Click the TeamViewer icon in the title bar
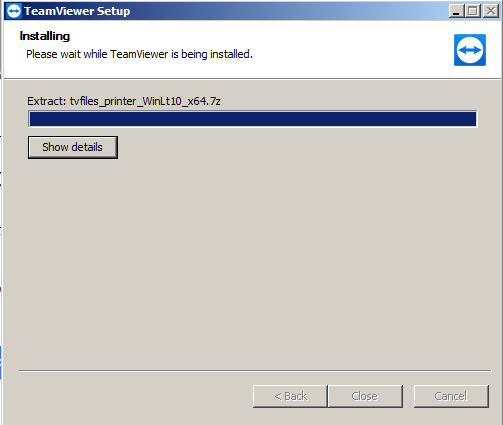This screenshot has width=503, height=425. pyautogui.click(x=14, y=11)
